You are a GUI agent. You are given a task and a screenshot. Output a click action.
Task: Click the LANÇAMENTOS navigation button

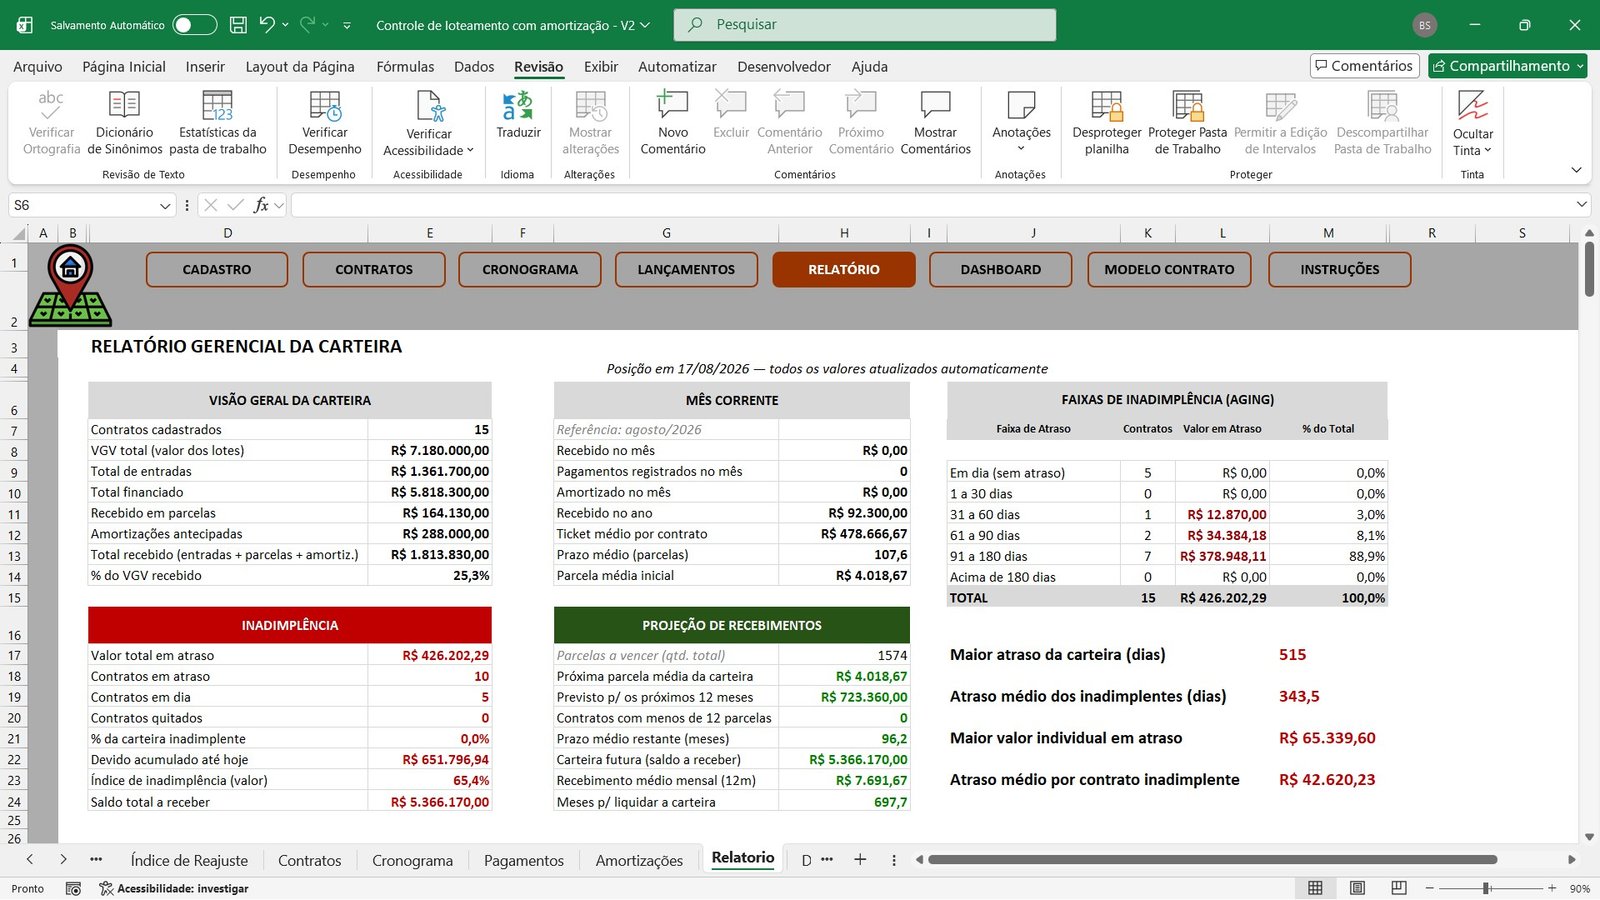(x=686, y=269)
